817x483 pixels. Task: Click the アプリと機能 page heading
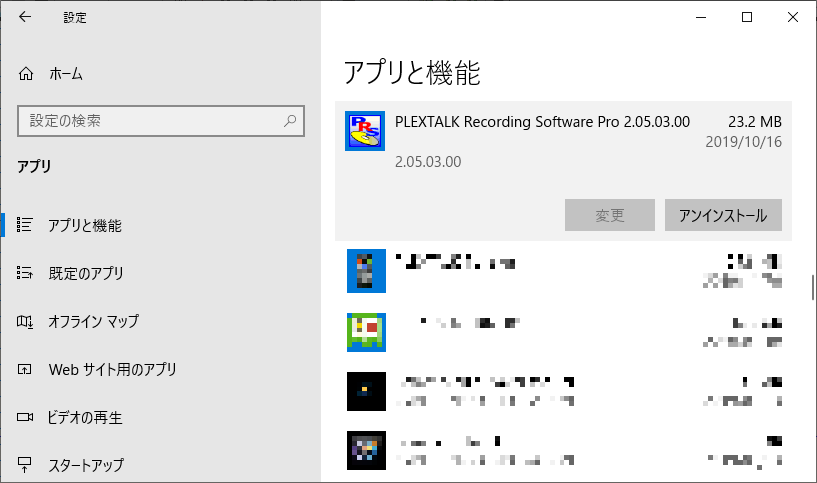pyautogui.click(x=412, y=72)
